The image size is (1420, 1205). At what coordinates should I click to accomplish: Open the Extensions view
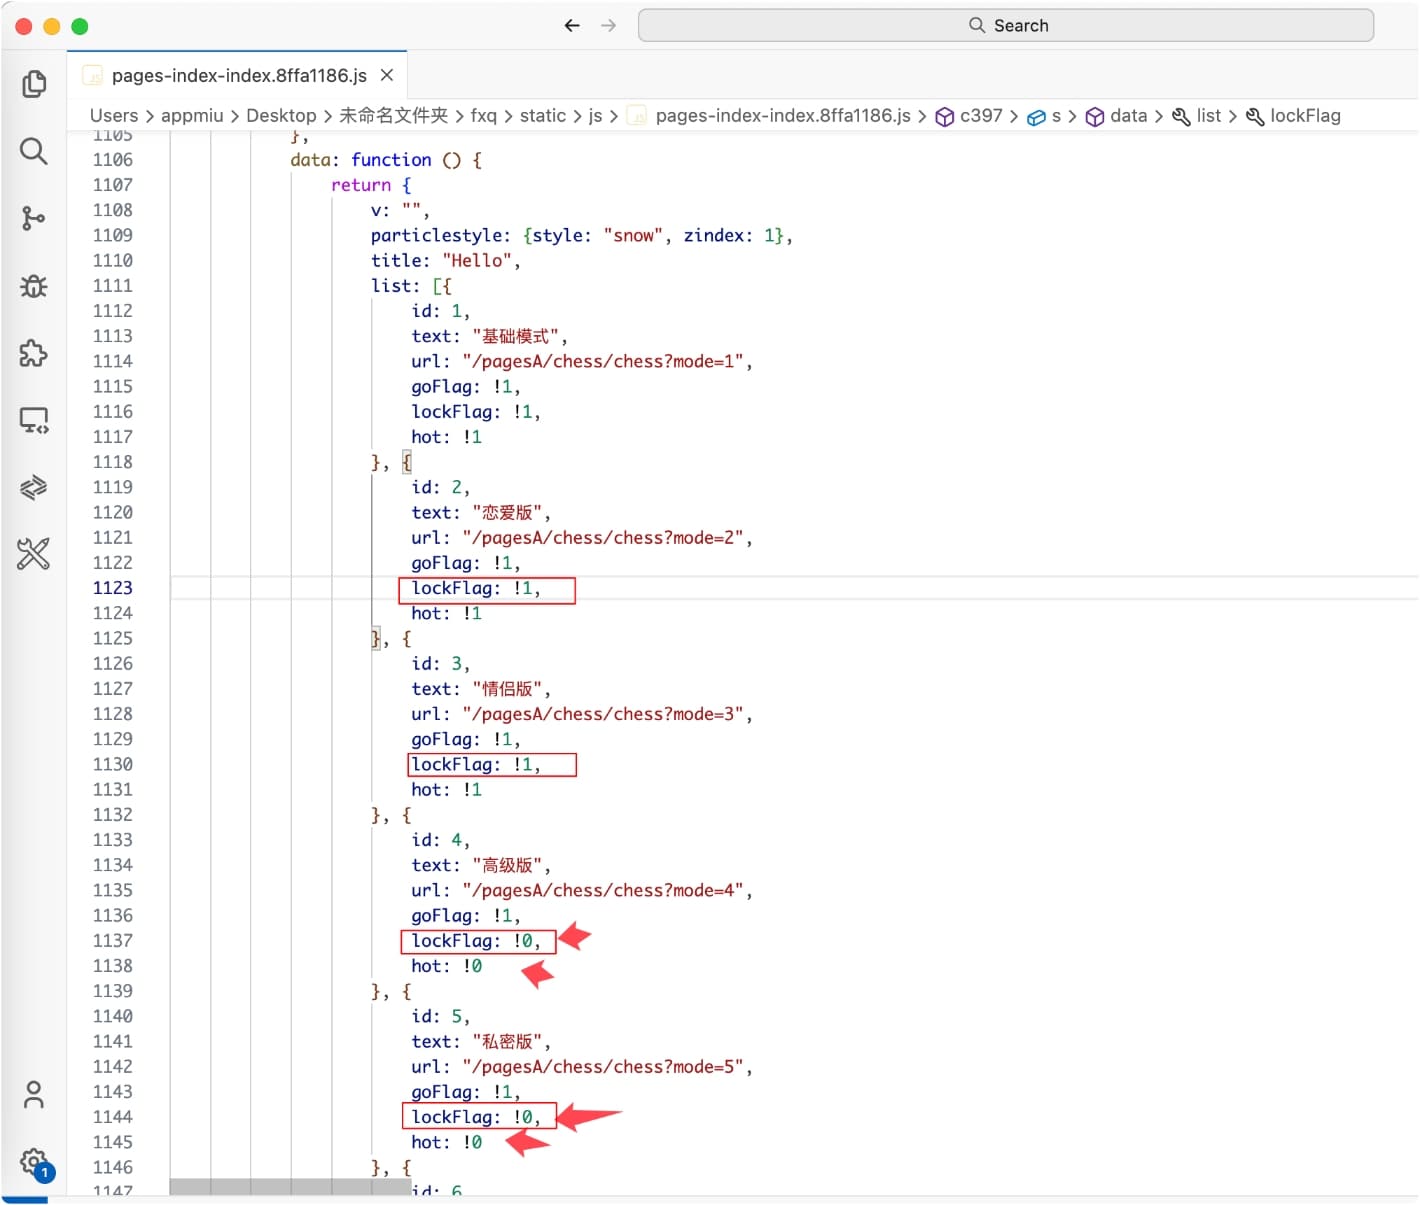point(34,353)
